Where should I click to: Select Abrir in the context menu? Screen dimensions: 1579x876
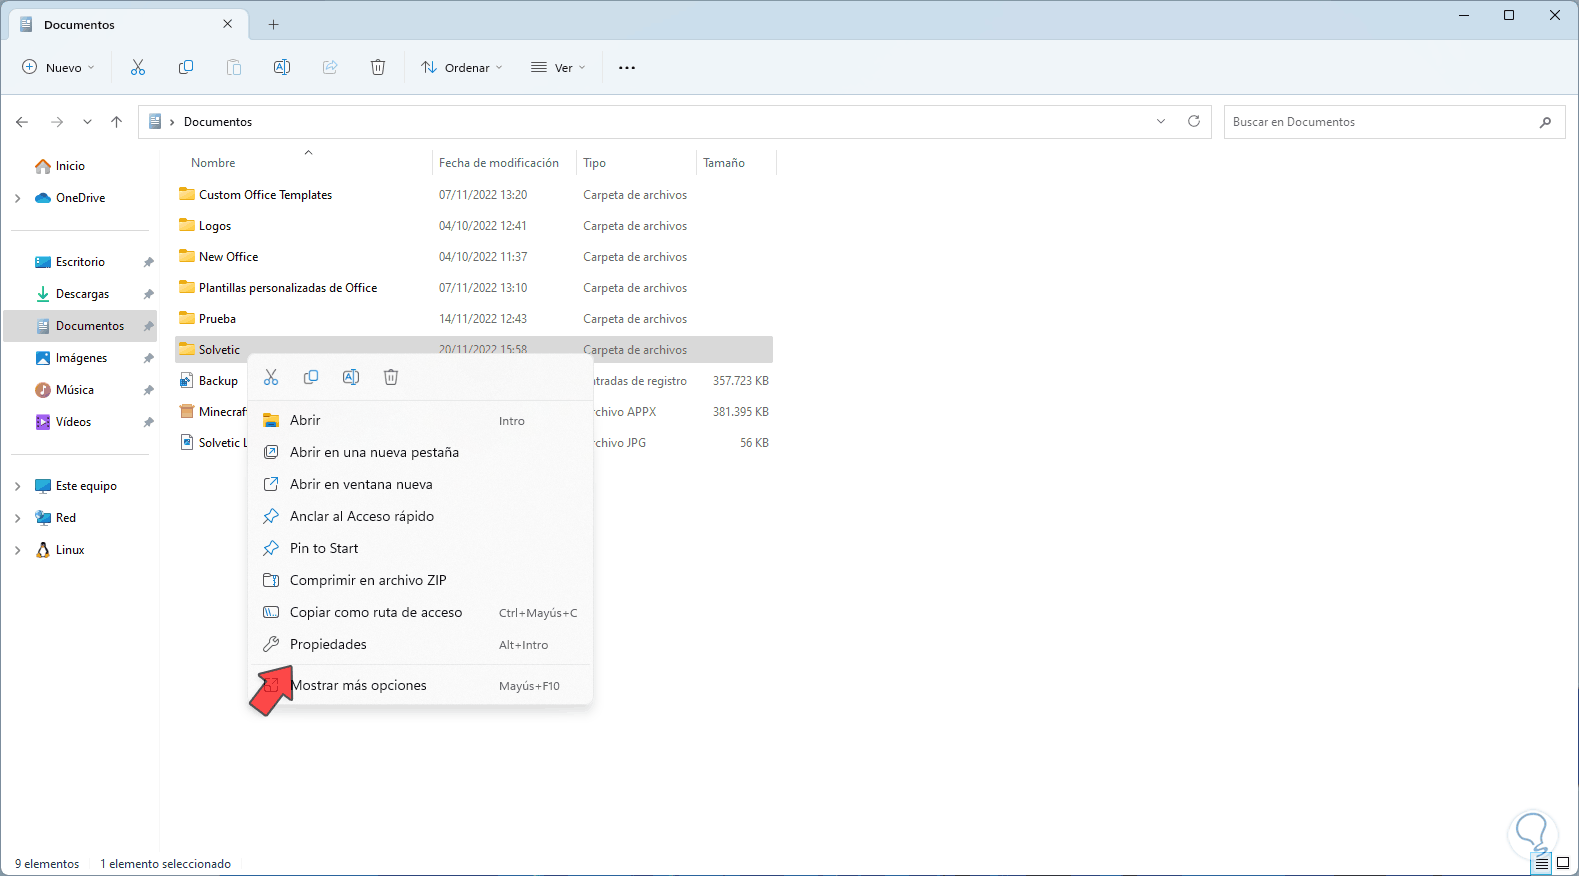(x=420, y=421)
